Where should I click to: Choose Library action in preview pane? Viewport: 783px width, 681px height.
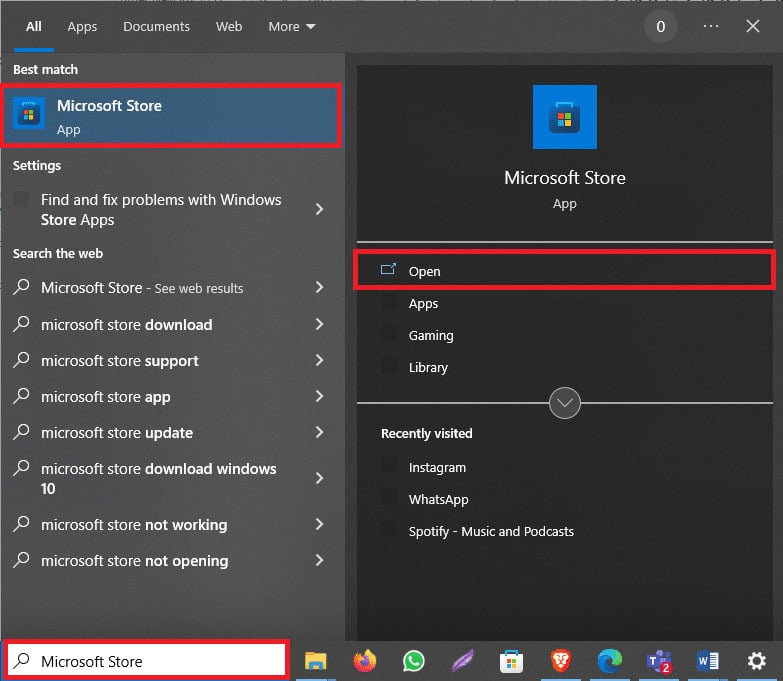coord(565,367)
